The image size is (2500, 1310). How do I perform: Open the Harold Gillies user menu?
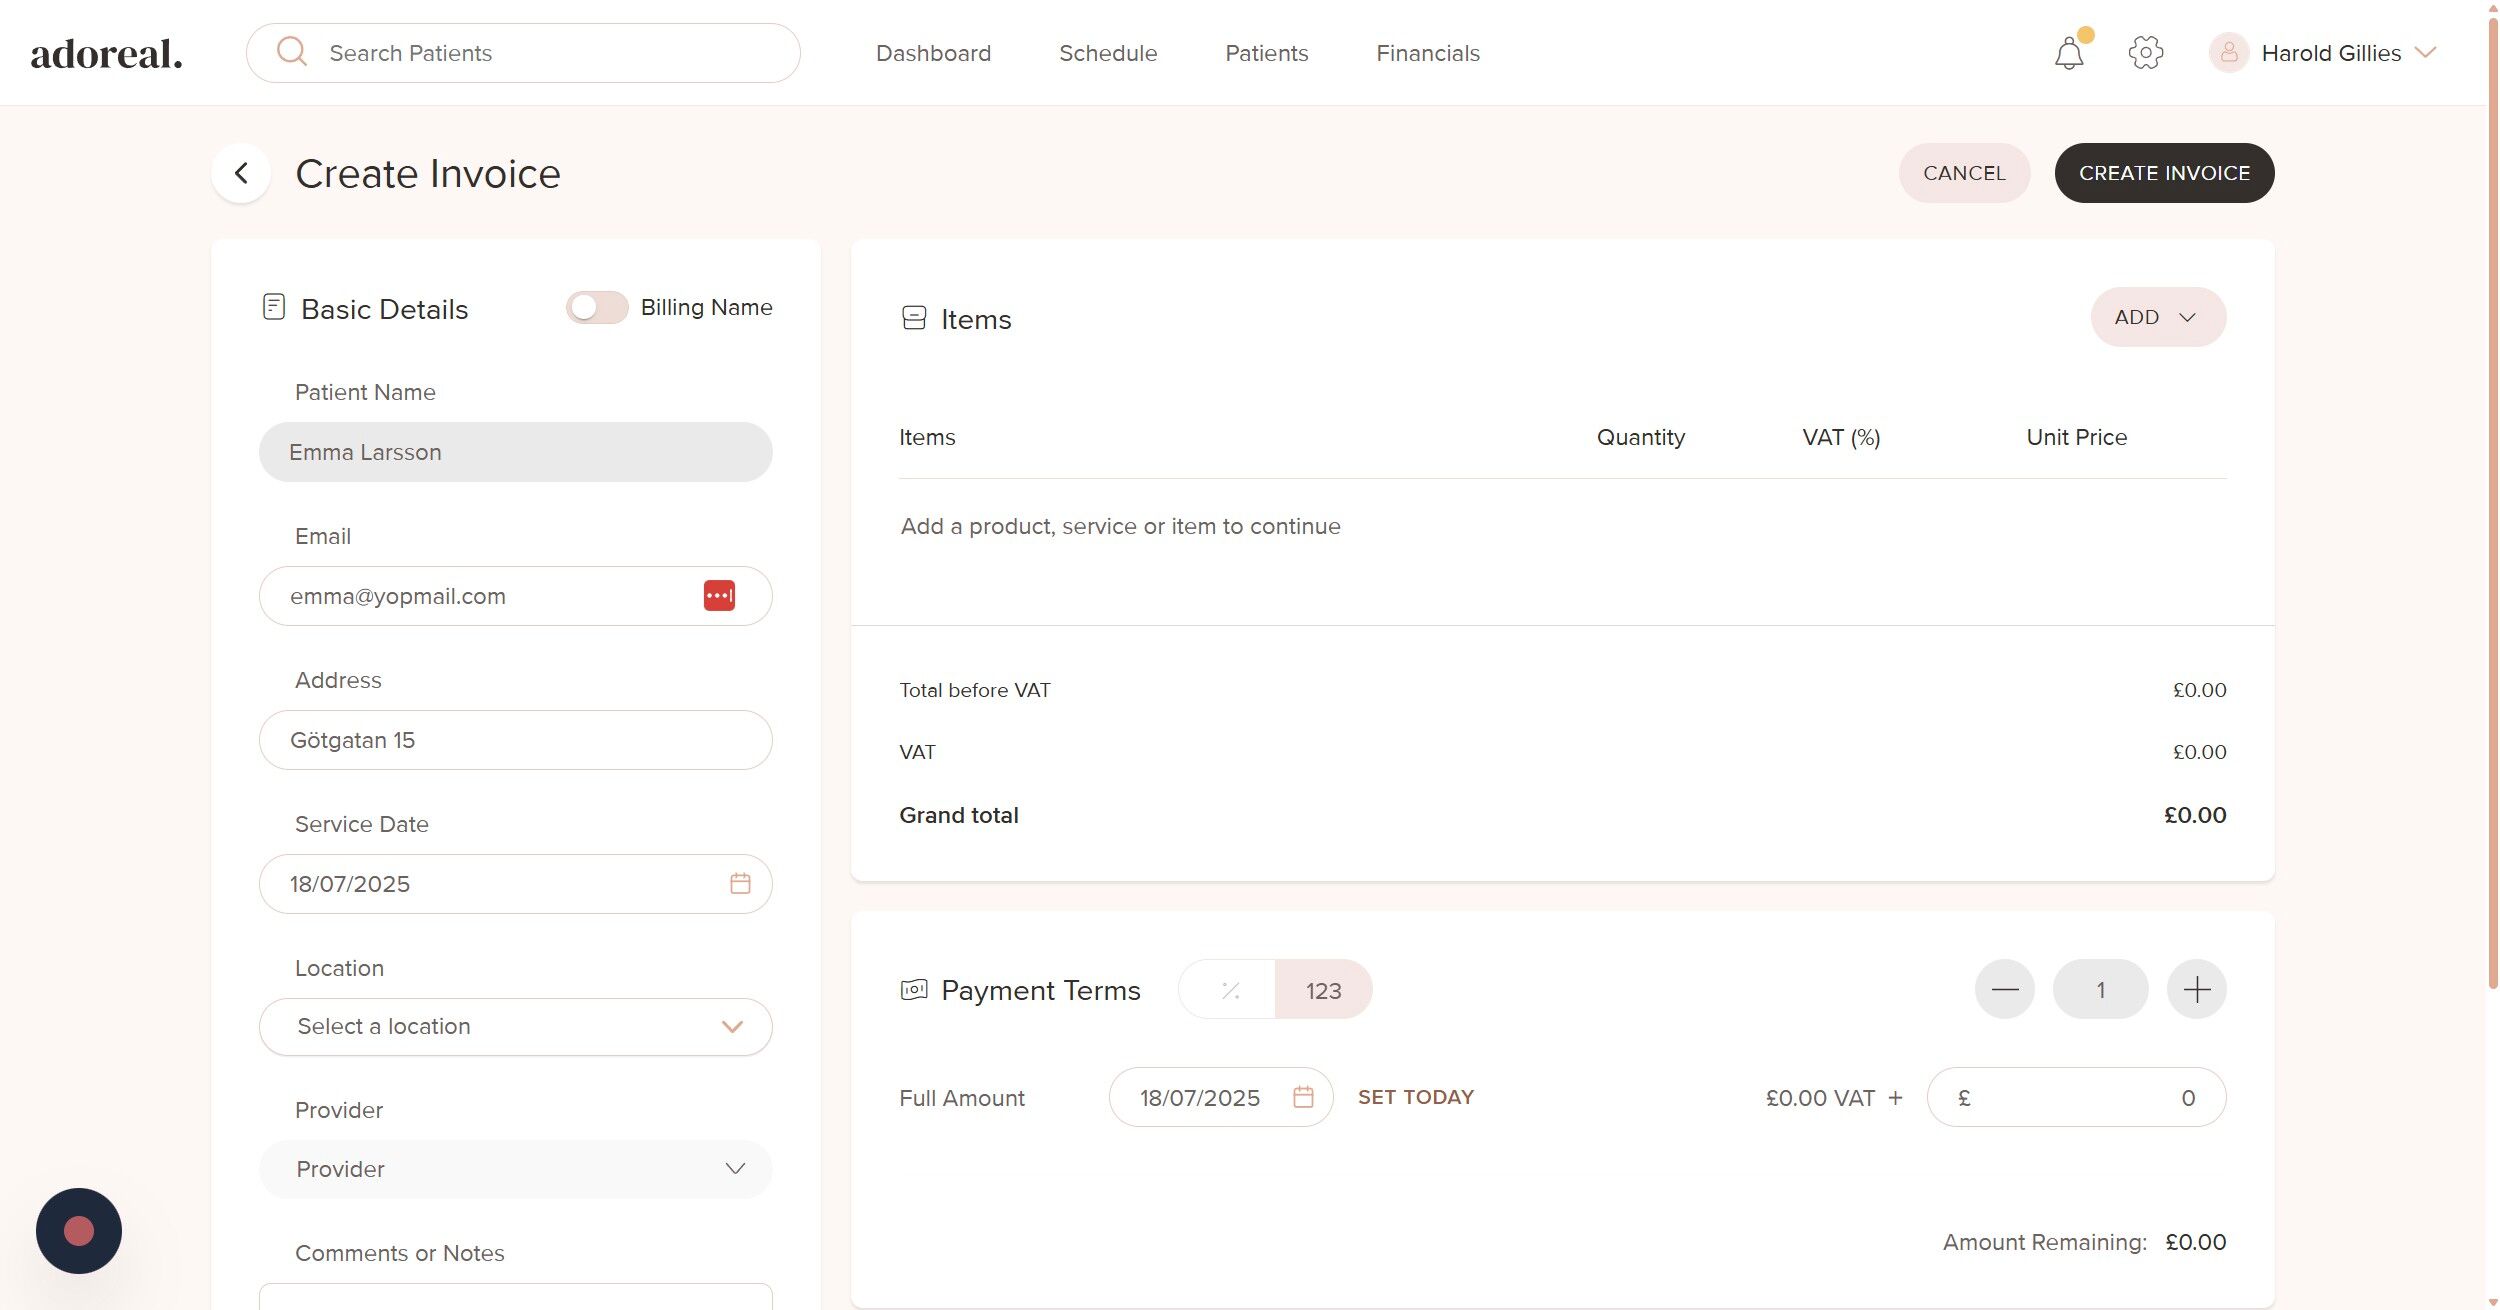point(2330,53)
